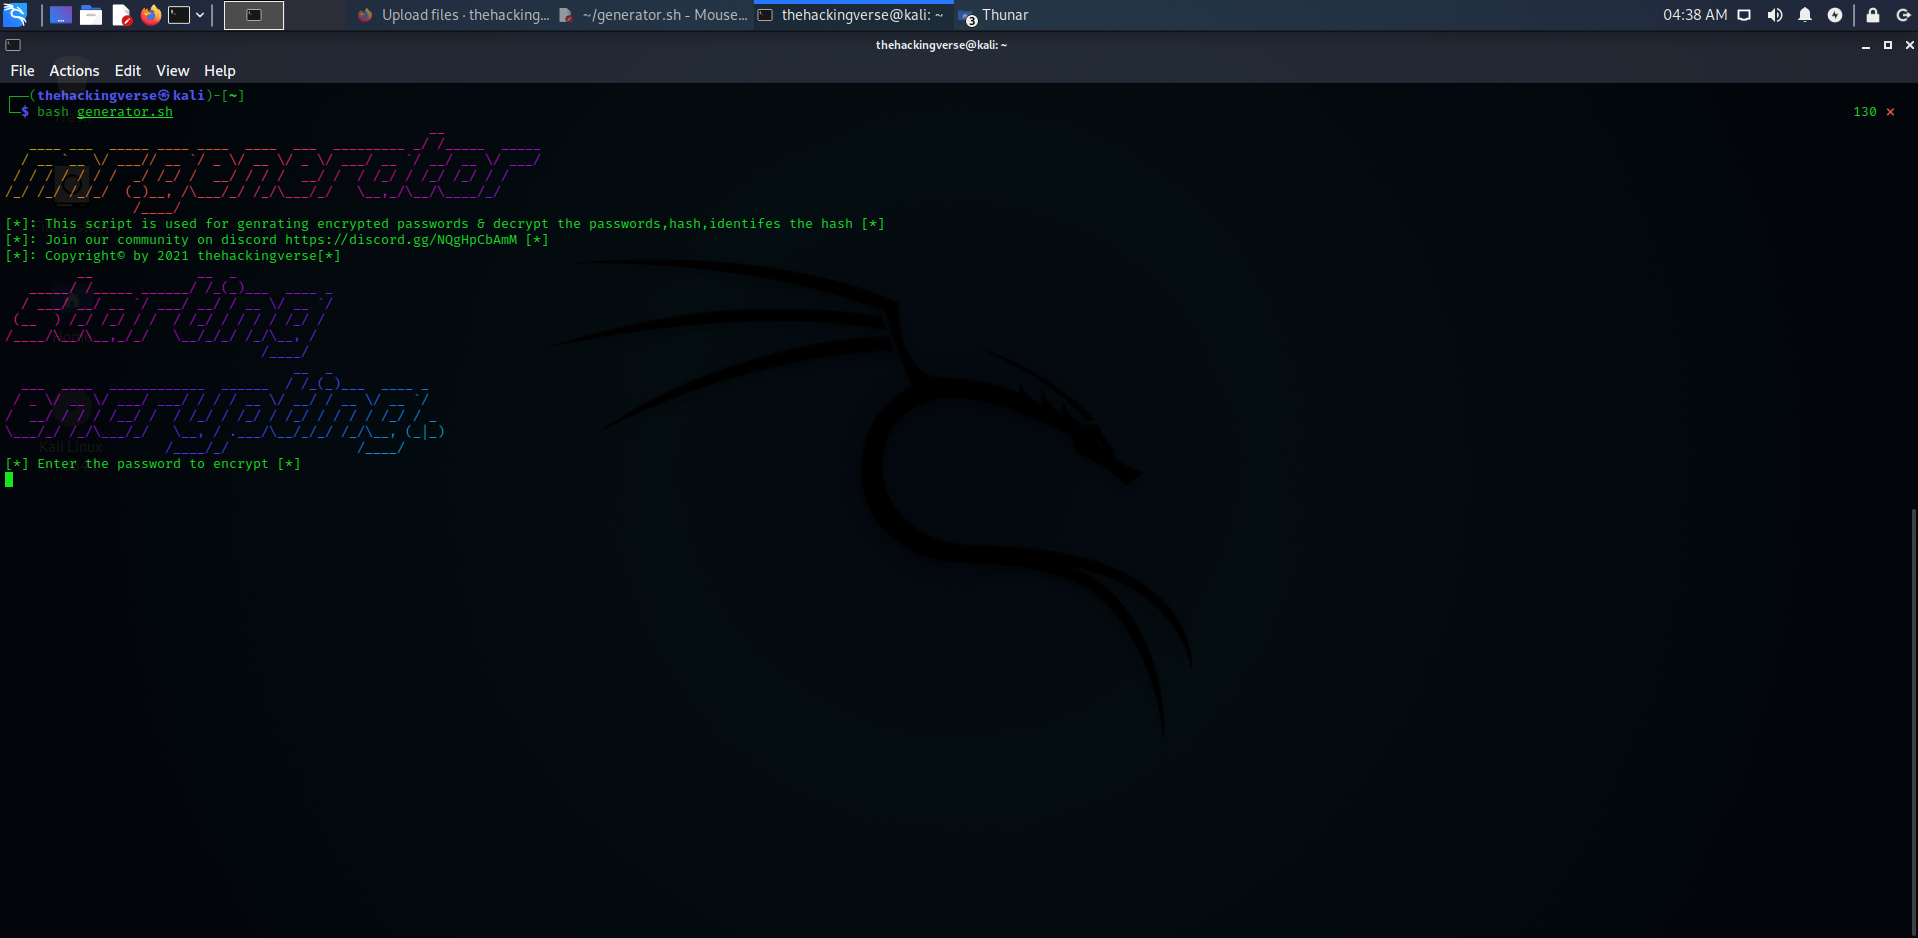Click the logout icon in the tray
This screenshot has height=938, width=1918.
tap(1905, 15)
